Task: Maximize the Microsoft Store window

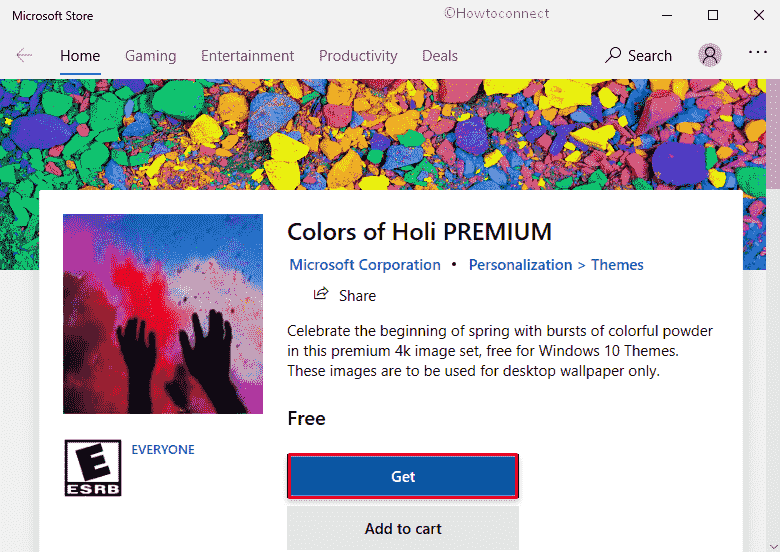Action: (713, 15)
